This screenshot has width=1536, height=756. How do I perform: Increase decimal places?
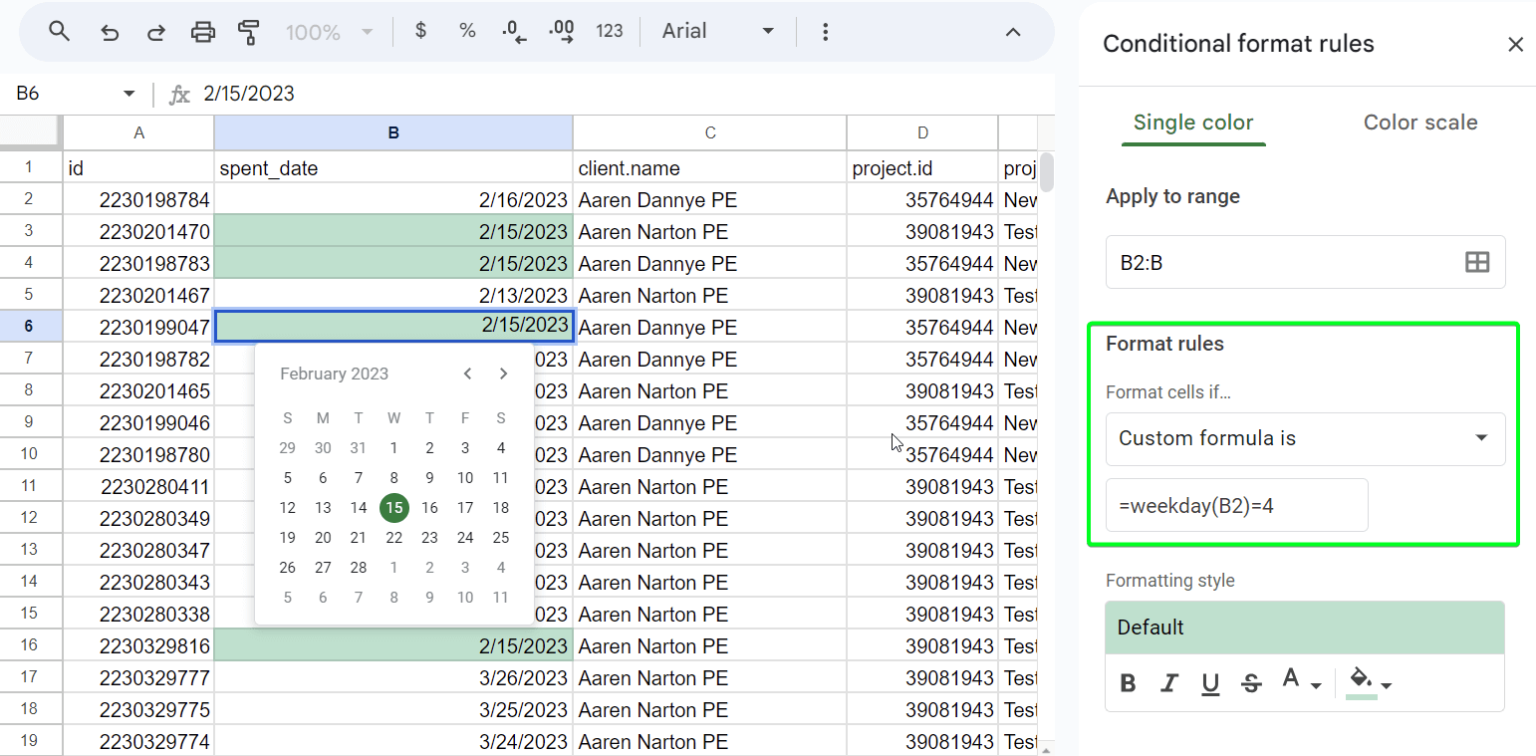(560, 31)
